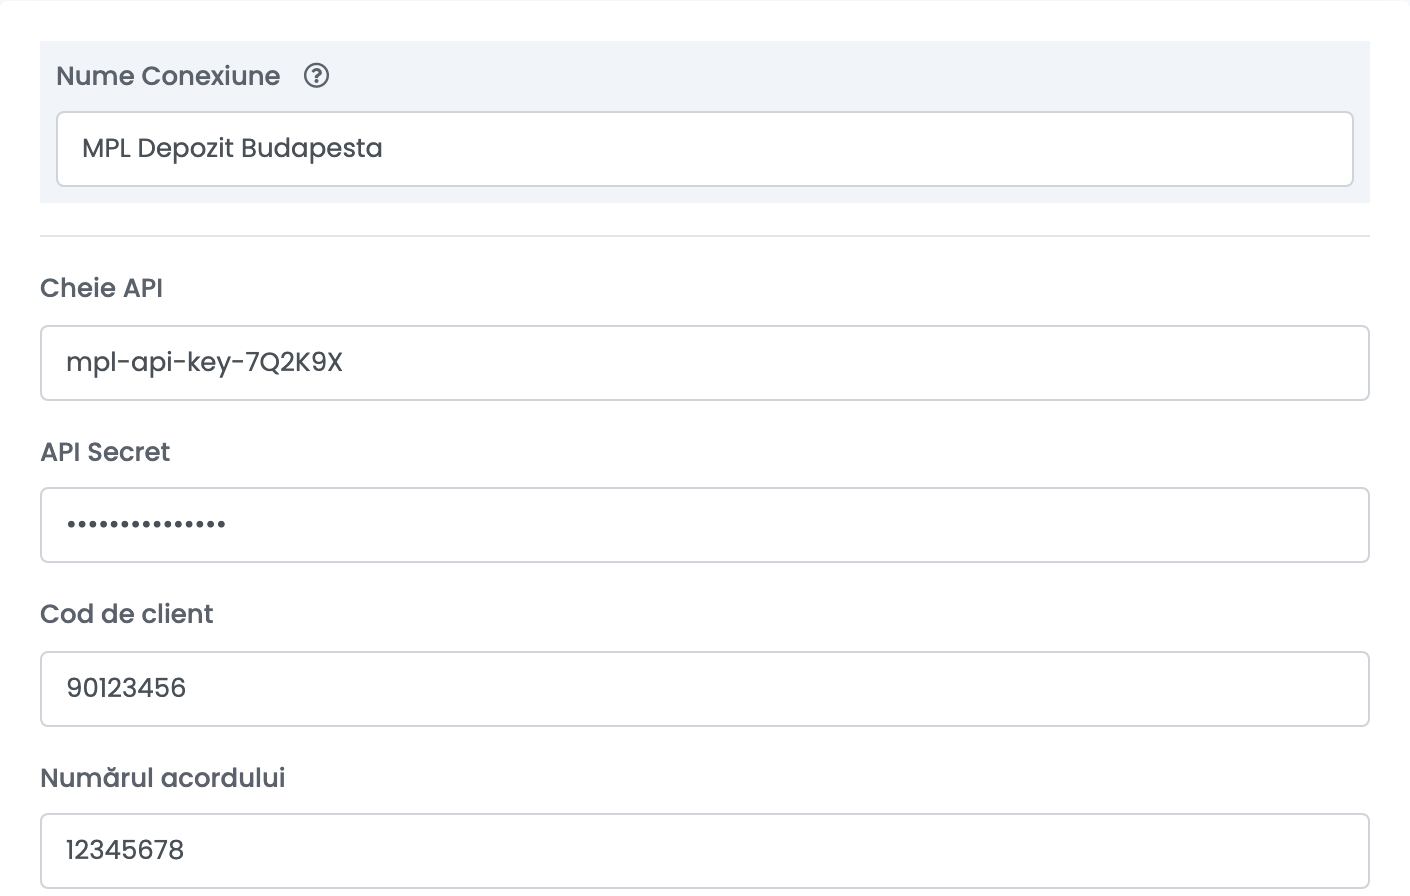Open the Nume Conexiune help tooltip icon
This screenshot has height=896, width=1410.
coord(317,76)
